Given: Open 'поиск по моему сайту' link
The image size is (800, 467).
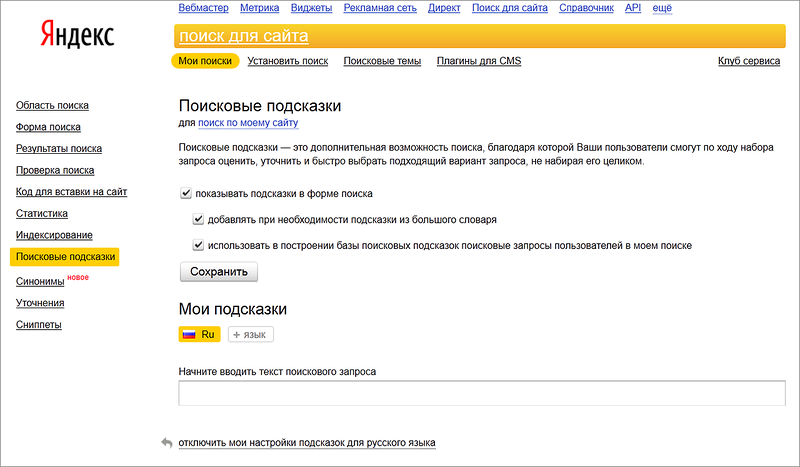Looking at the screenshot, I should [248, 123].
